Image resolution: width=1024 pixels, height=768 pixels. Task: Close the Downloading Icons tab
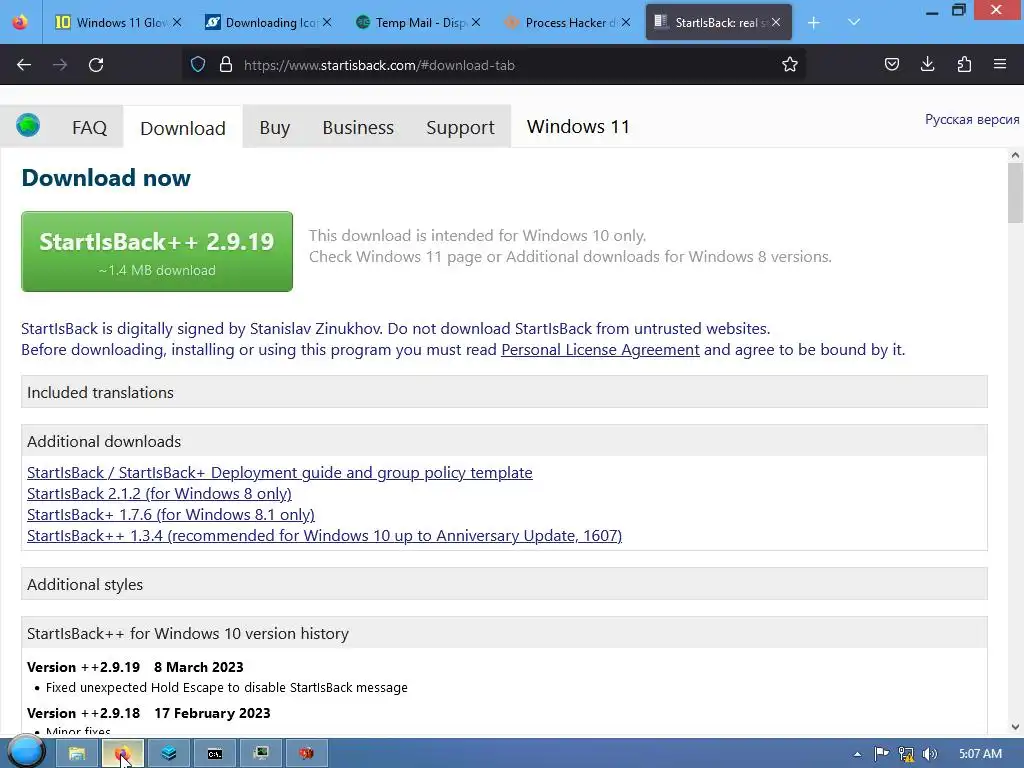coord(327,22)
